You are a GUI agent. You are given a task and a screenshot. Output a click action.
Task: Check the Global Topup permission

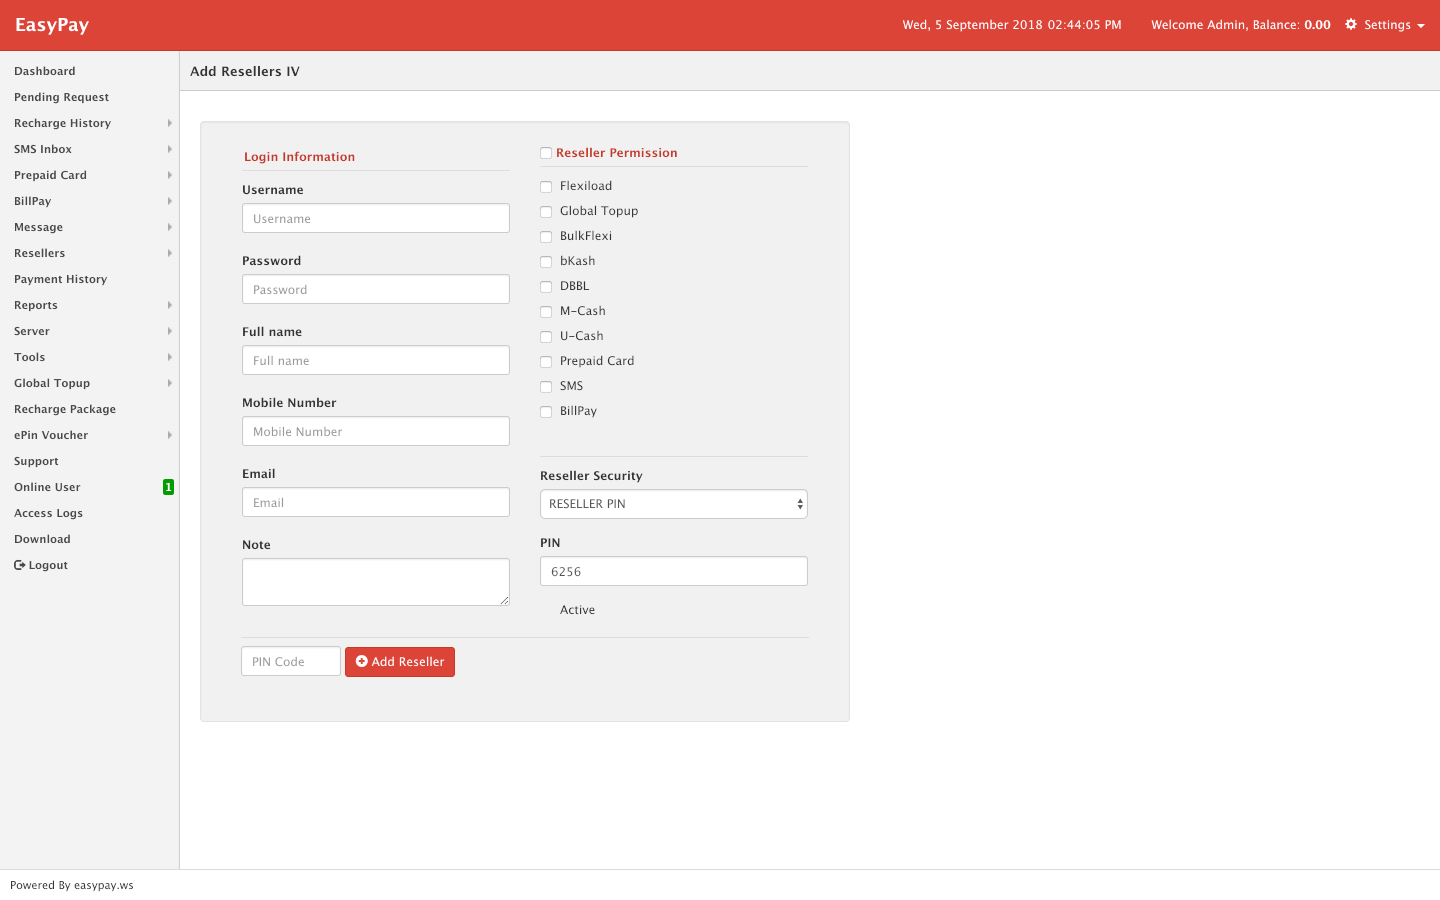546,212
